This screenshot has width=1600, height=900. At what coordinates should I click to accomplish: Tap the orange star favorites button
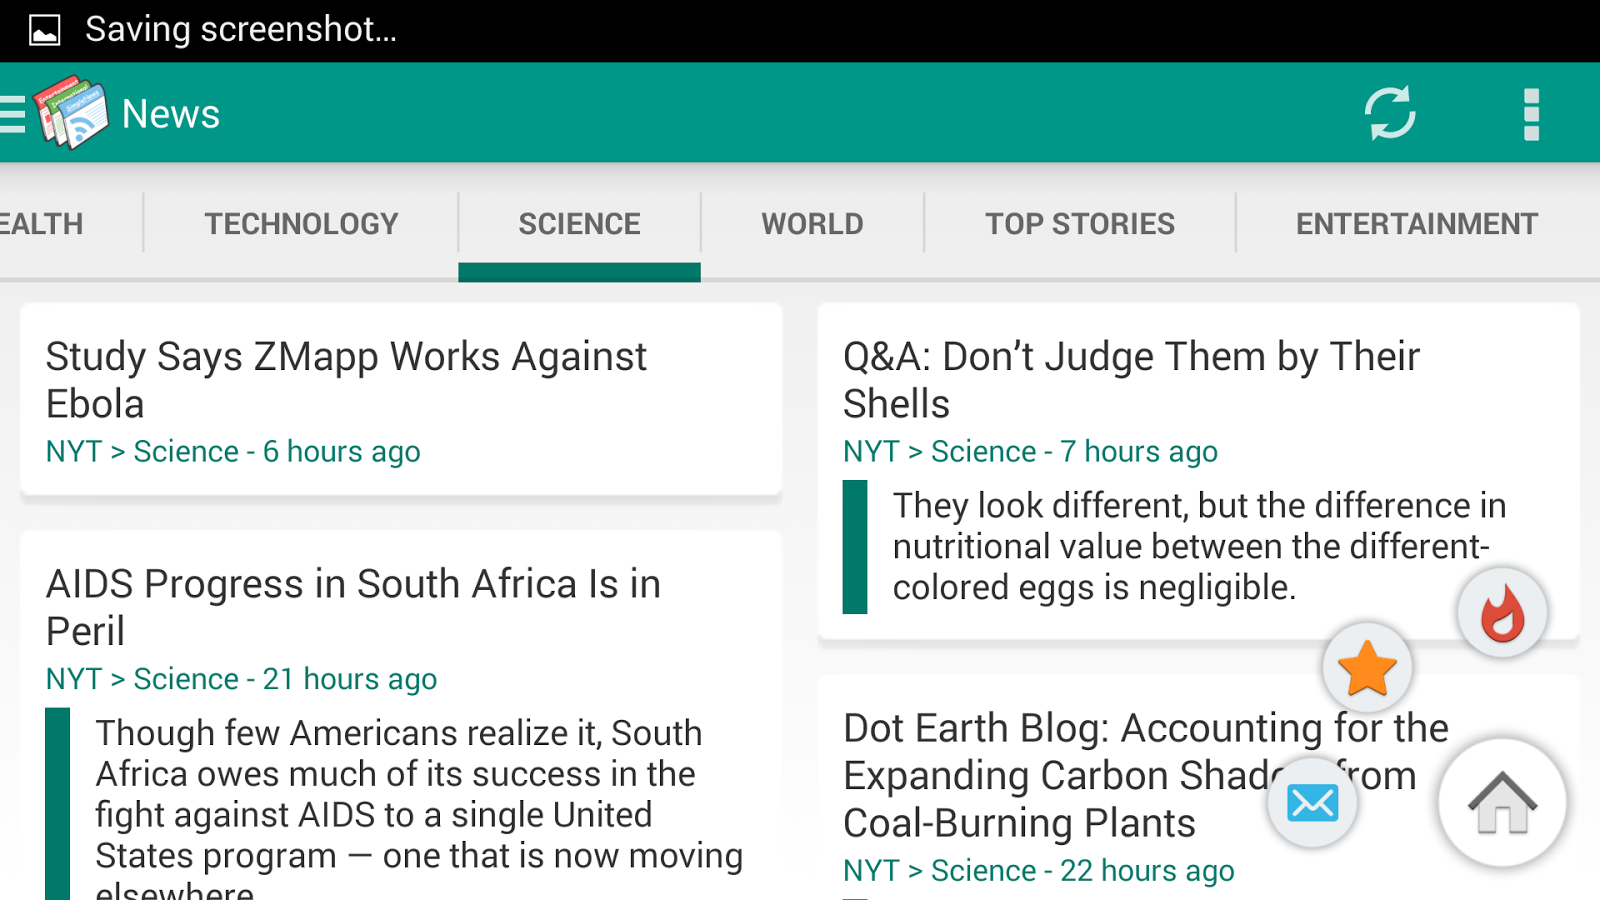pyautogui.click(x=1367, y=668)
